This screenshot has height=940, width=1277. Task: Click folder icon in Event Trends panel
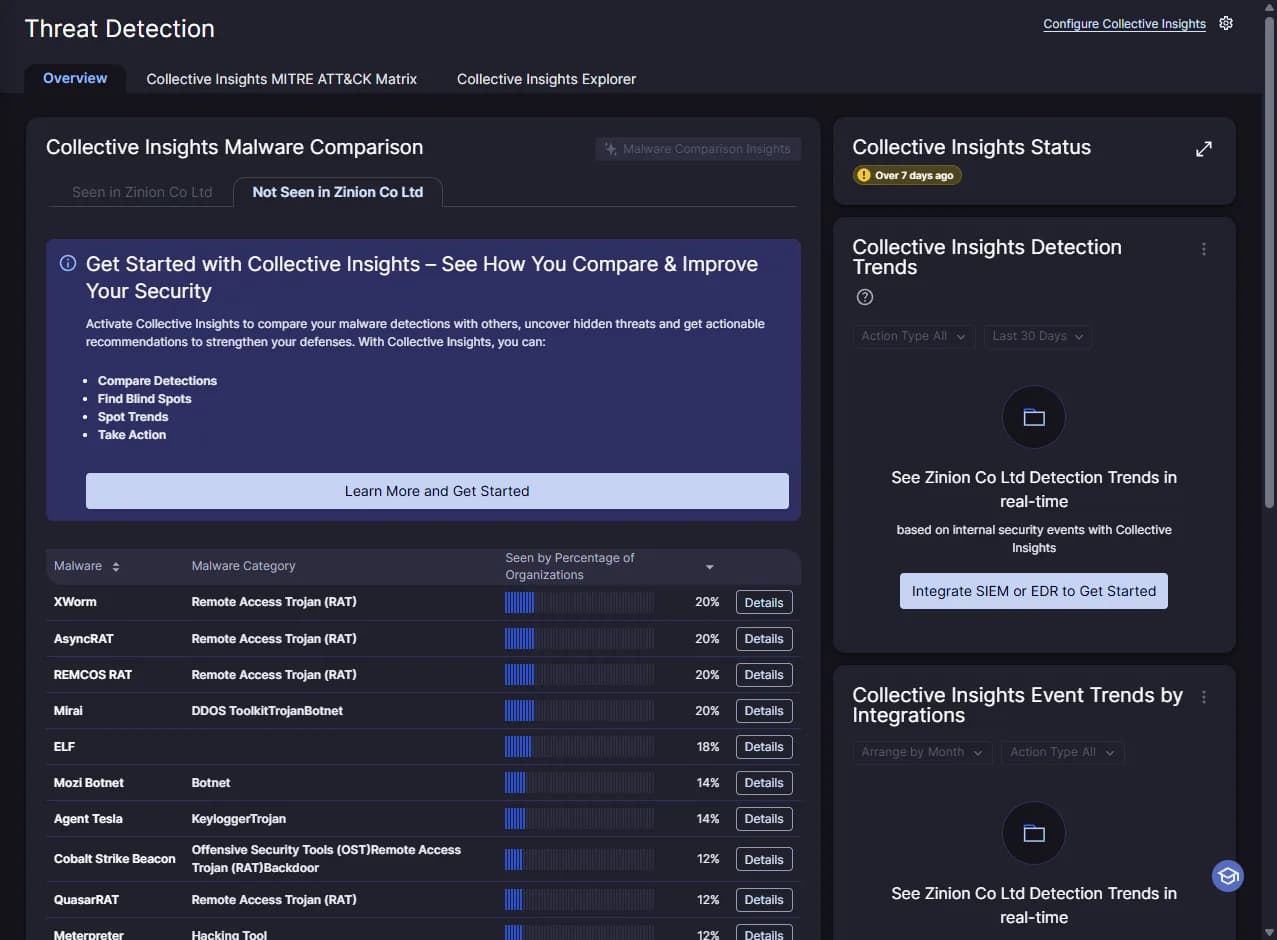[x=1034, y=833]
